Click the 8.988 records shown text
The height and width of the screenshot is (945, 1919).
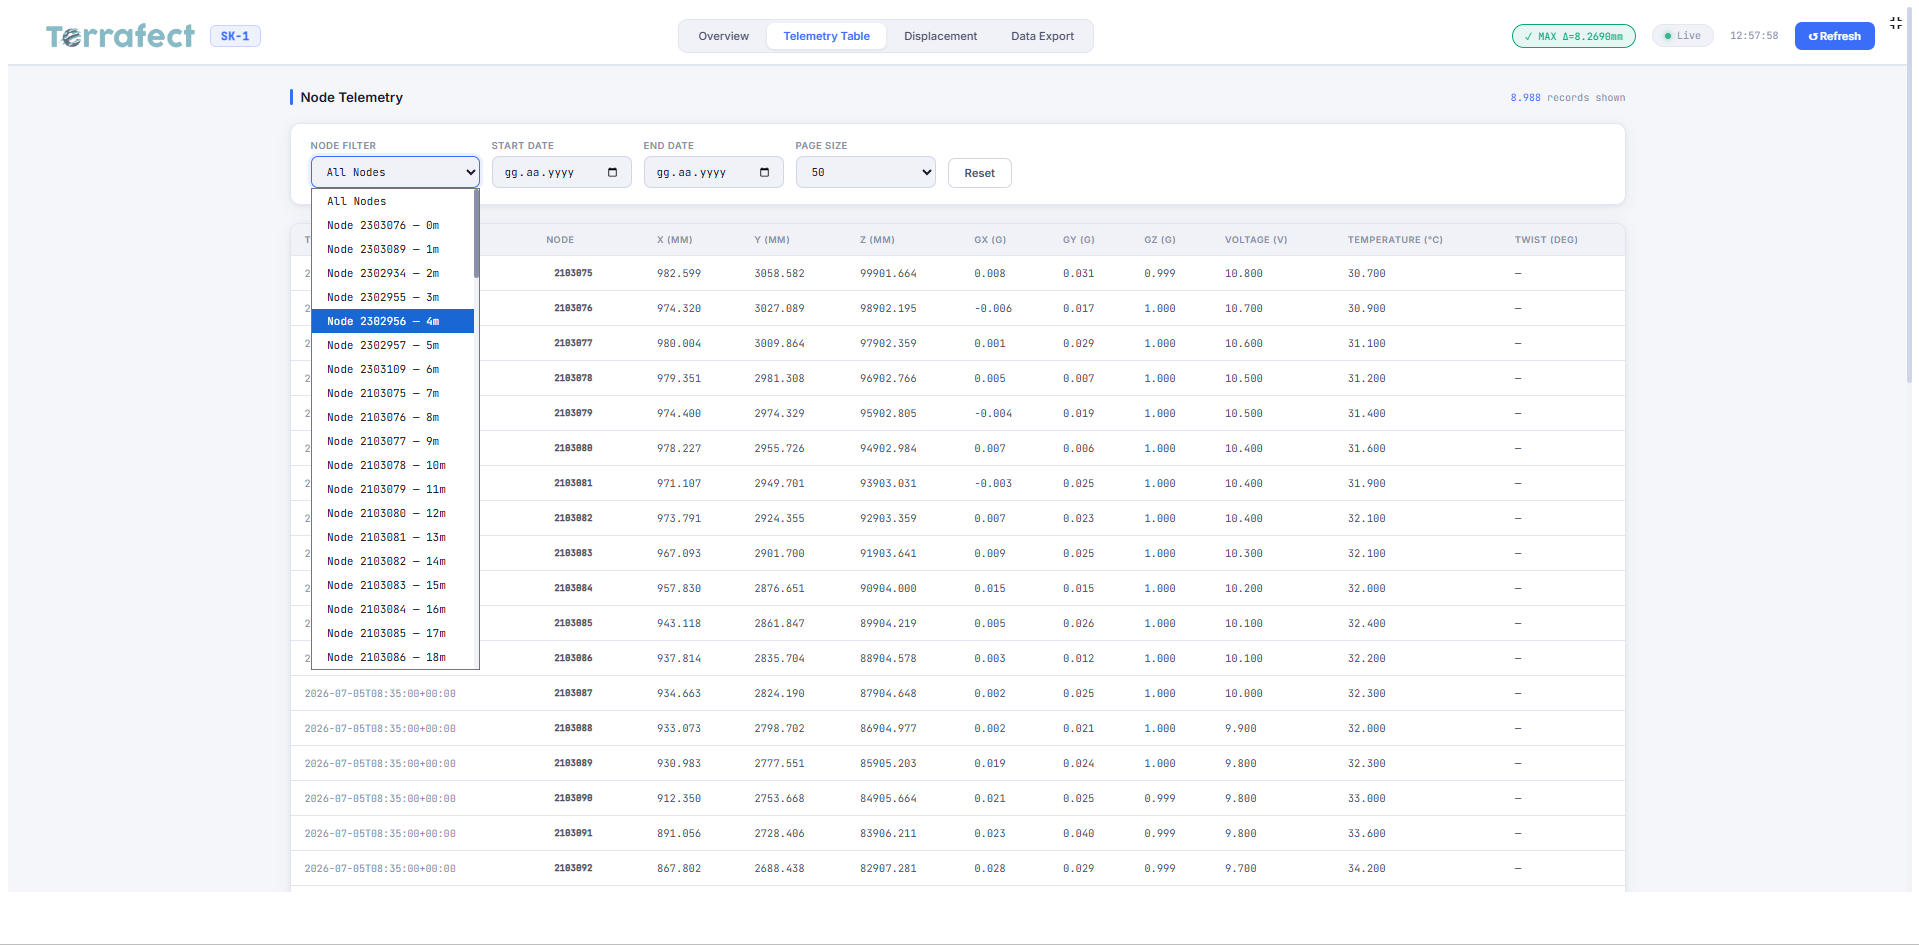pos(1567,98)
